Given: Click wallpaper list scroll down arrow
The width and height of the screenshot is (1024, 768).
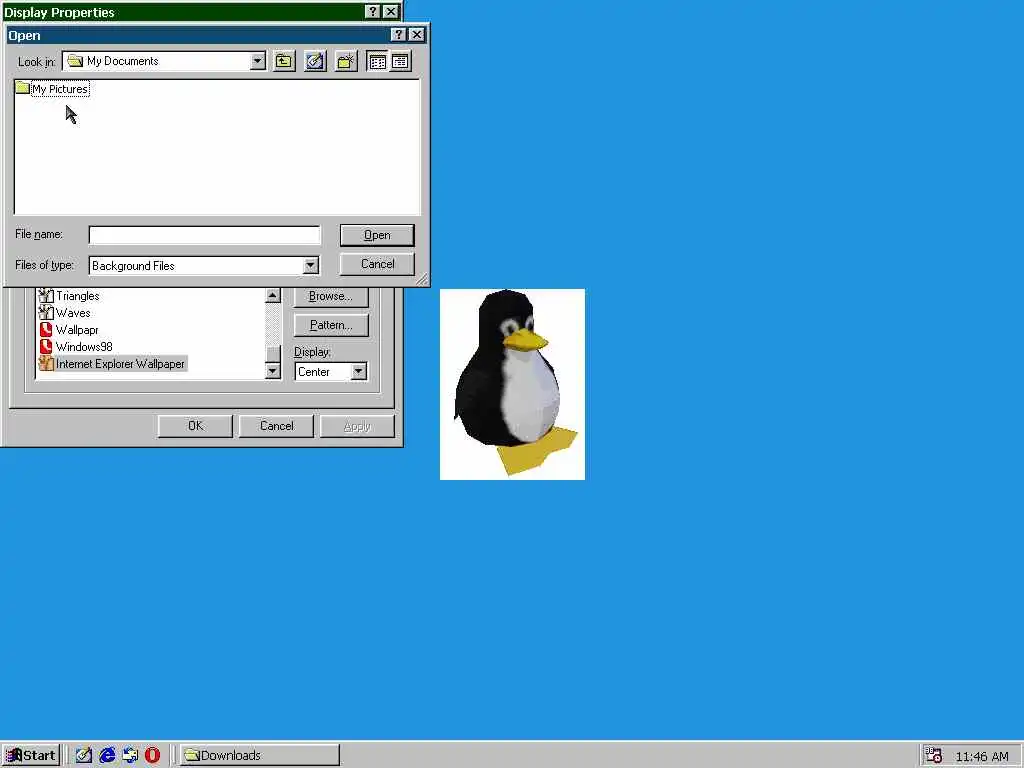Looking at the screenshot, I should (x=273, y=371).
